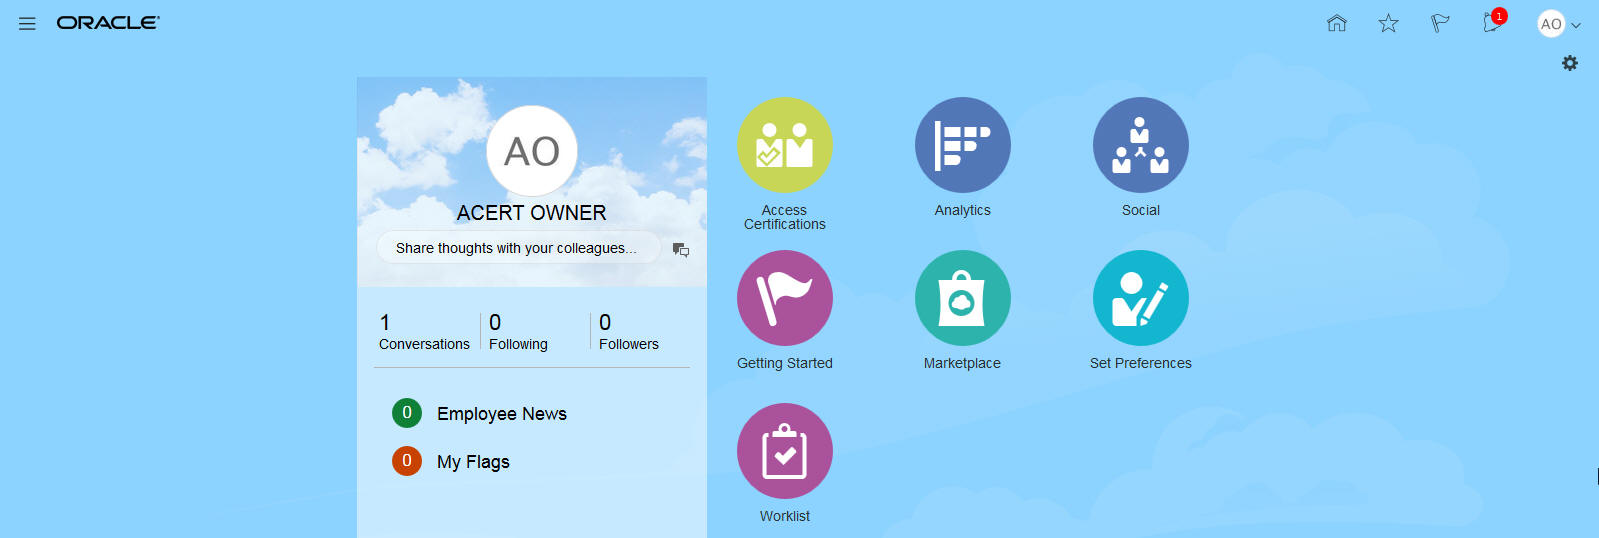
Task: Open the settings gear icon
Action: coord(1570,63)
